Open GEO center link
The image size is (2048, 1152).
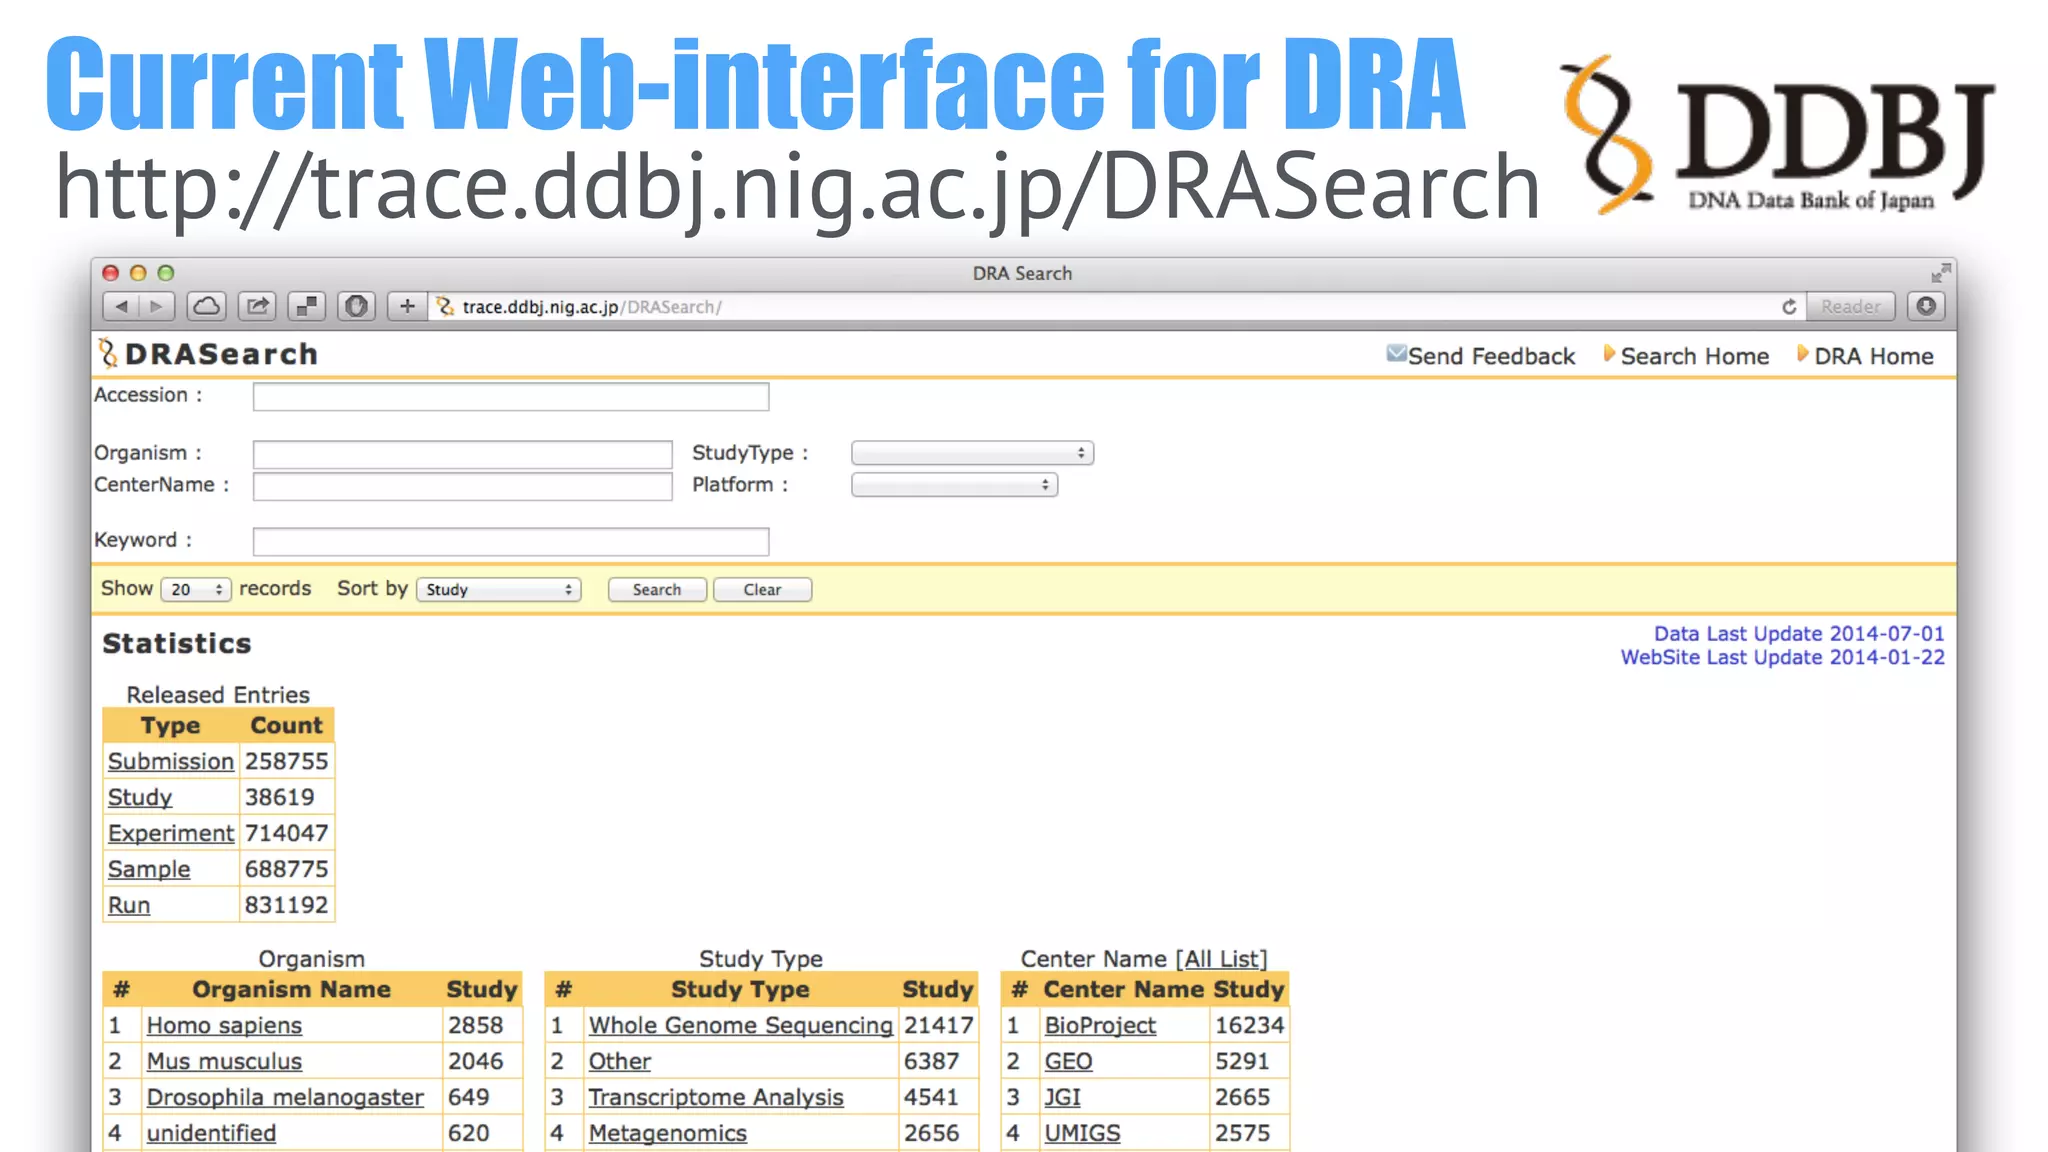click(1068, 1061)
